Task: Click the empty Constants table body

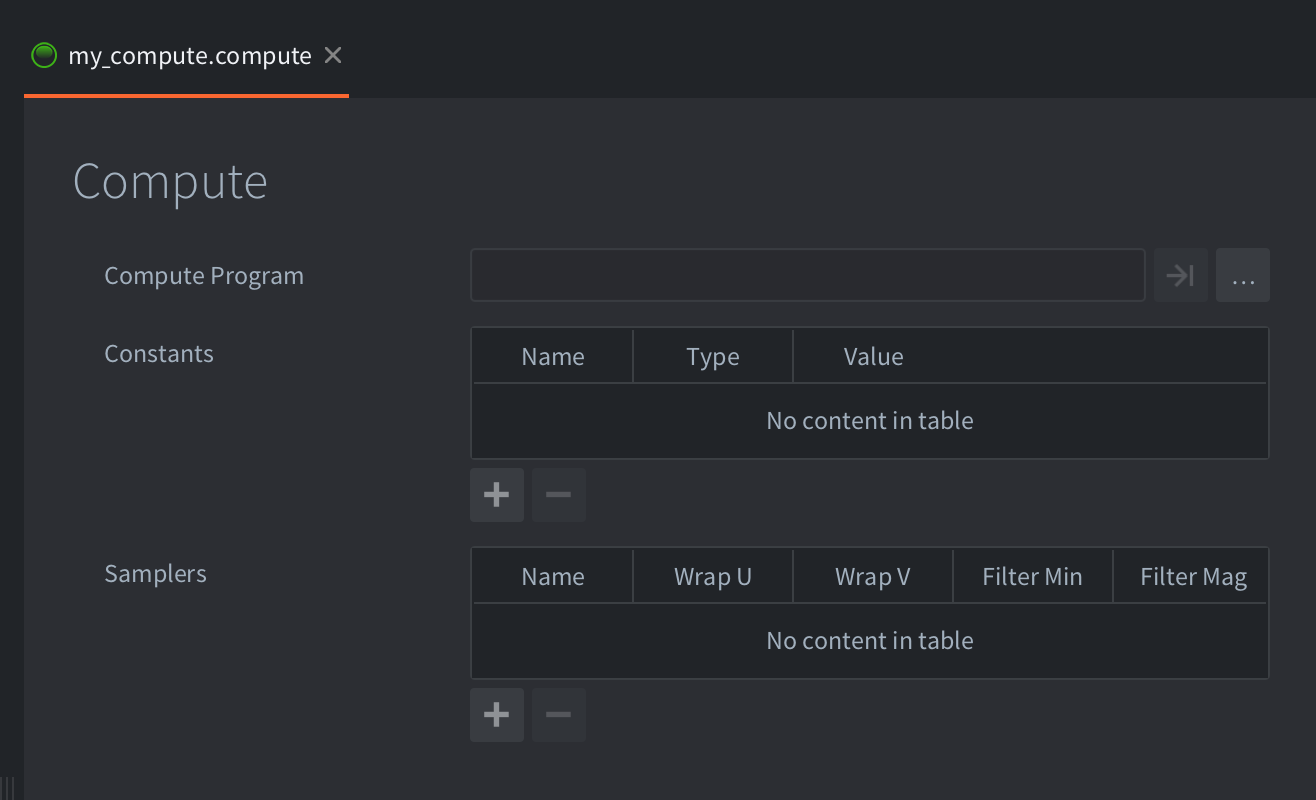Action: click(x=869, y=421)
